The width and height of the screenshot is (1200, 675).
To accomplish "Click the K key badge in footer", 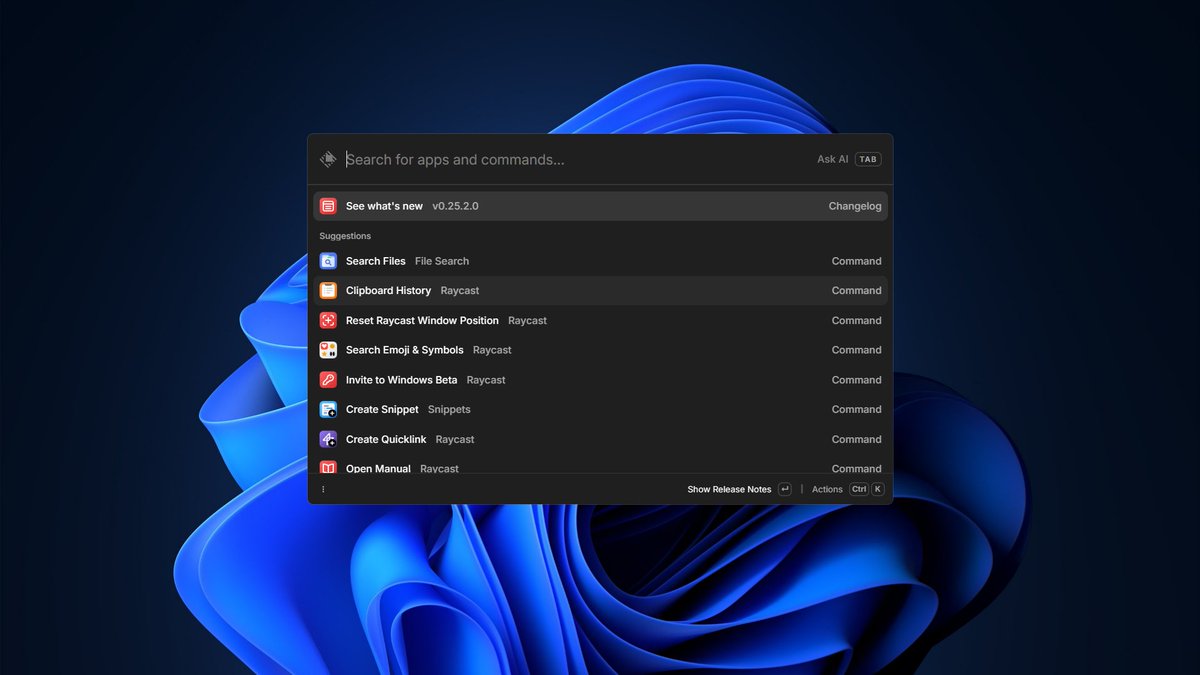I will point(878,489).
